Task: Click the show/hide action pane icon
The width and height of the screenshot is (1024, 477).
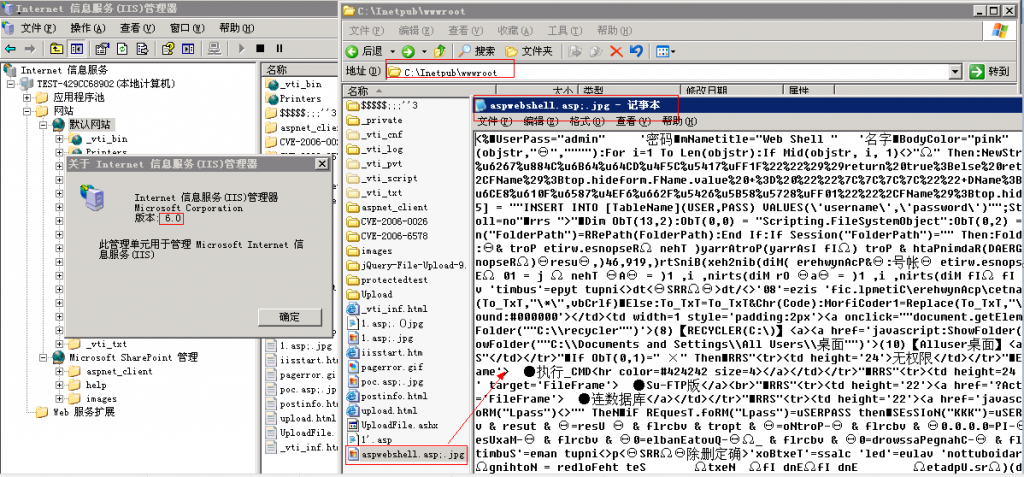Action: tap(187, 48)
